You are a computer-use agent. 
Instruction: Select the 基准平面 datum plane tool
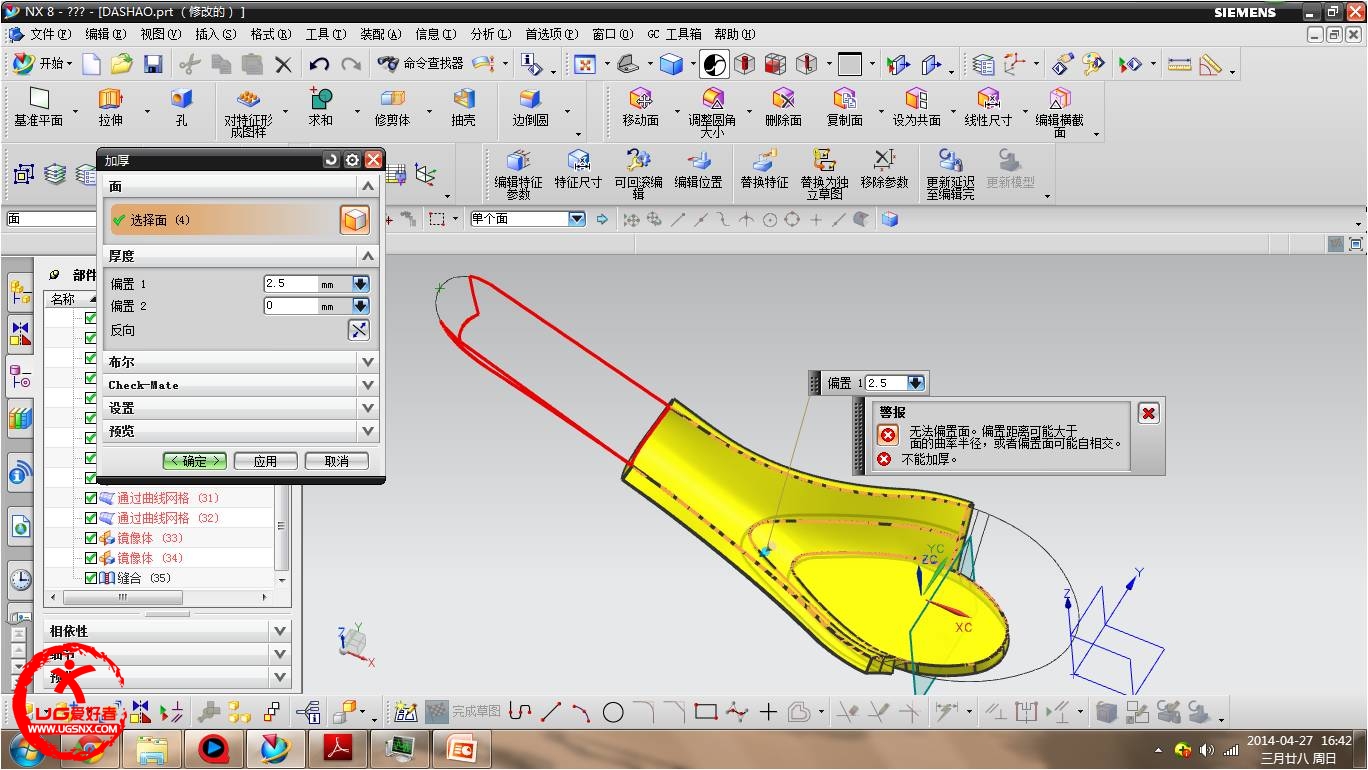[x=39, y=99]
